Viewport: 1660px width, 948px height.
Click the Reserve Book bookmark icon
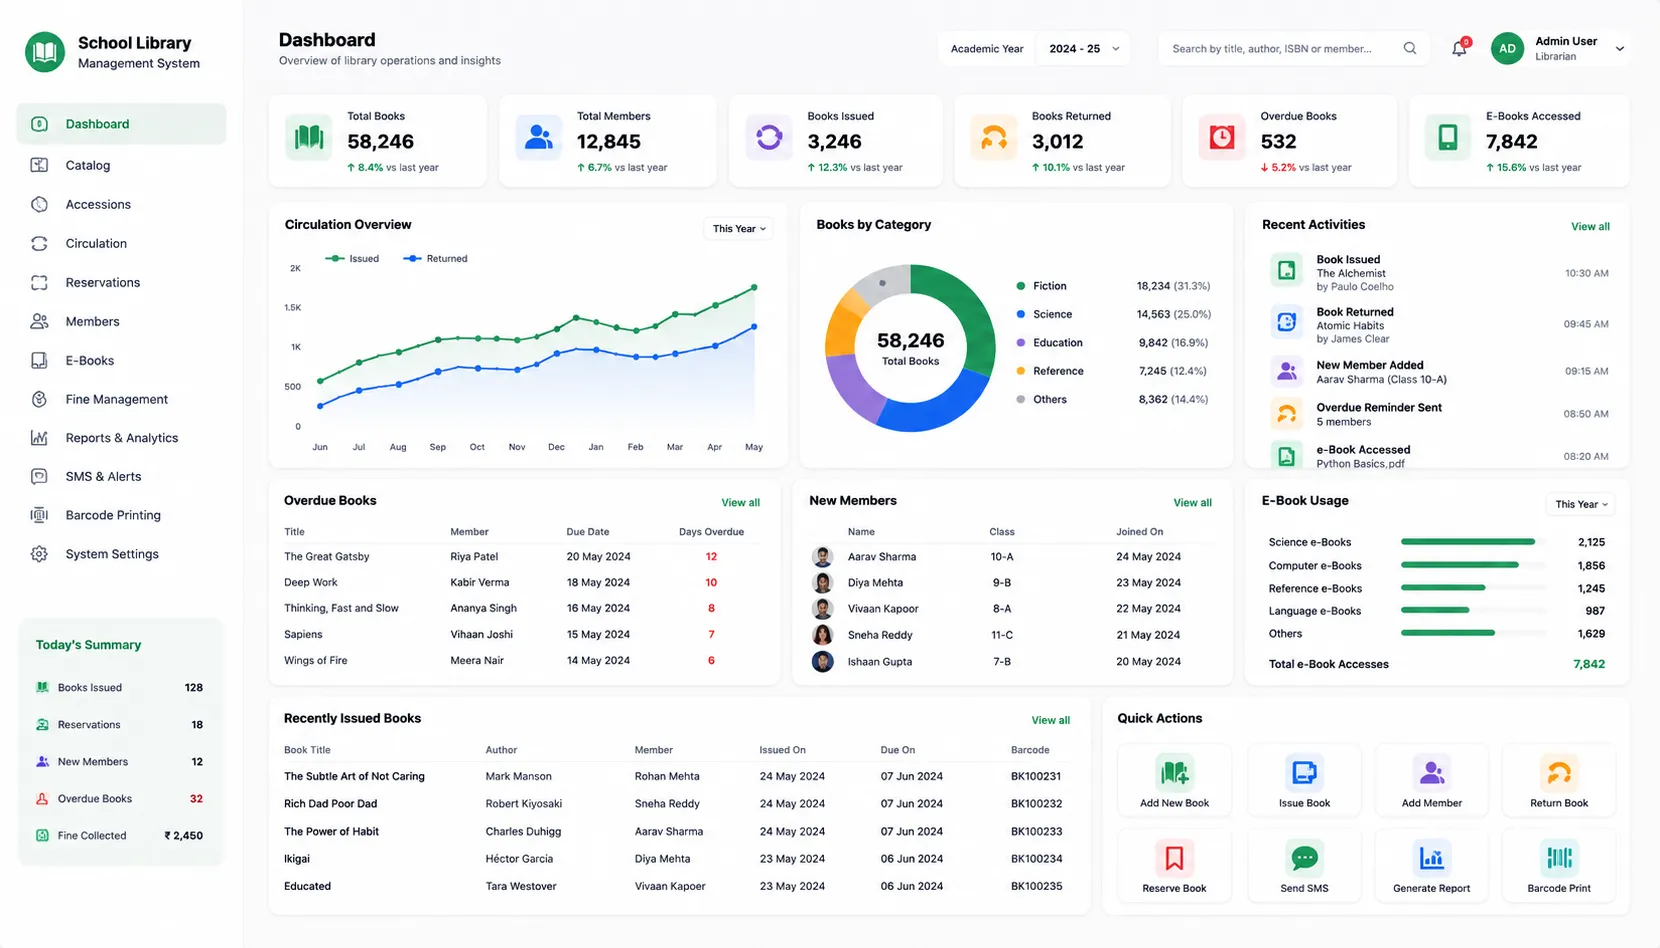click(x=1174, y=858)
